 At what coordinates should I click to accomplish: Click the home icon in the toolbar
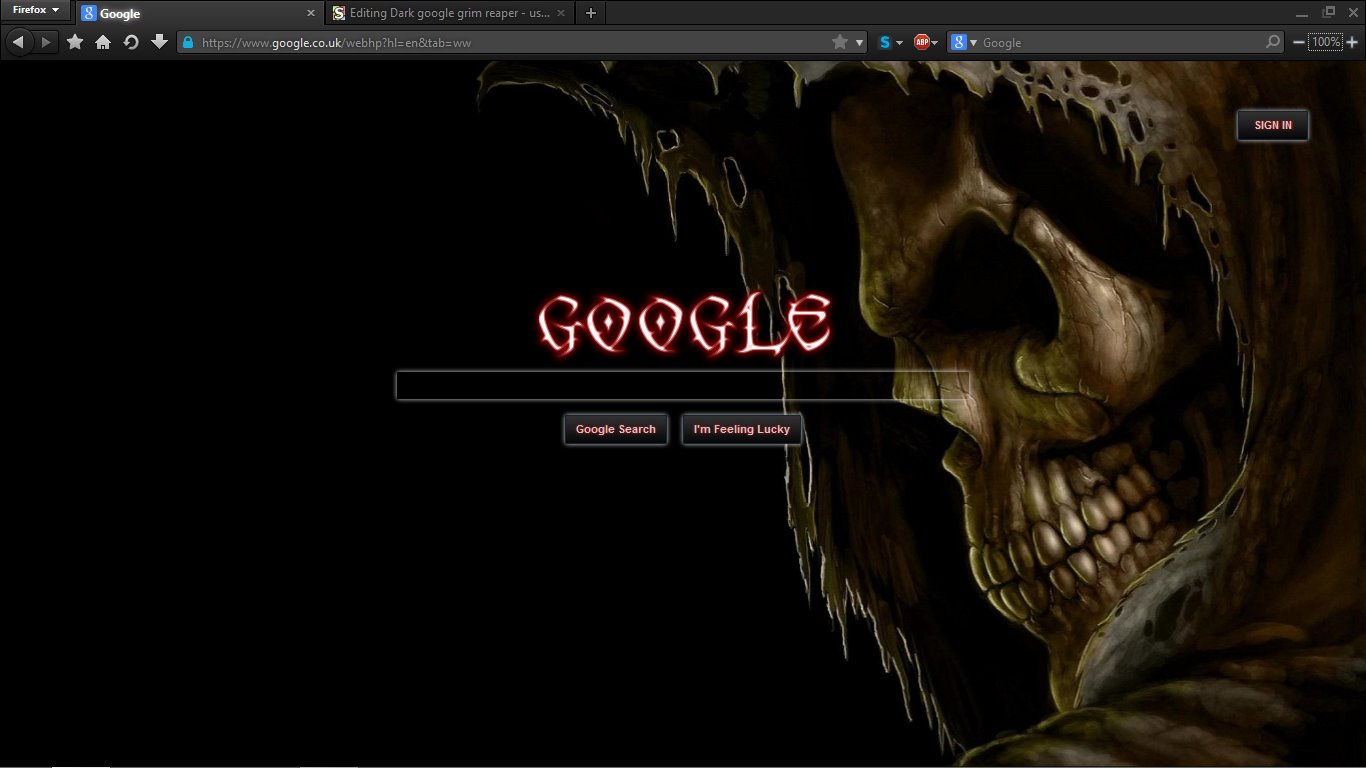pyautogui.click(x=103, y=42)
